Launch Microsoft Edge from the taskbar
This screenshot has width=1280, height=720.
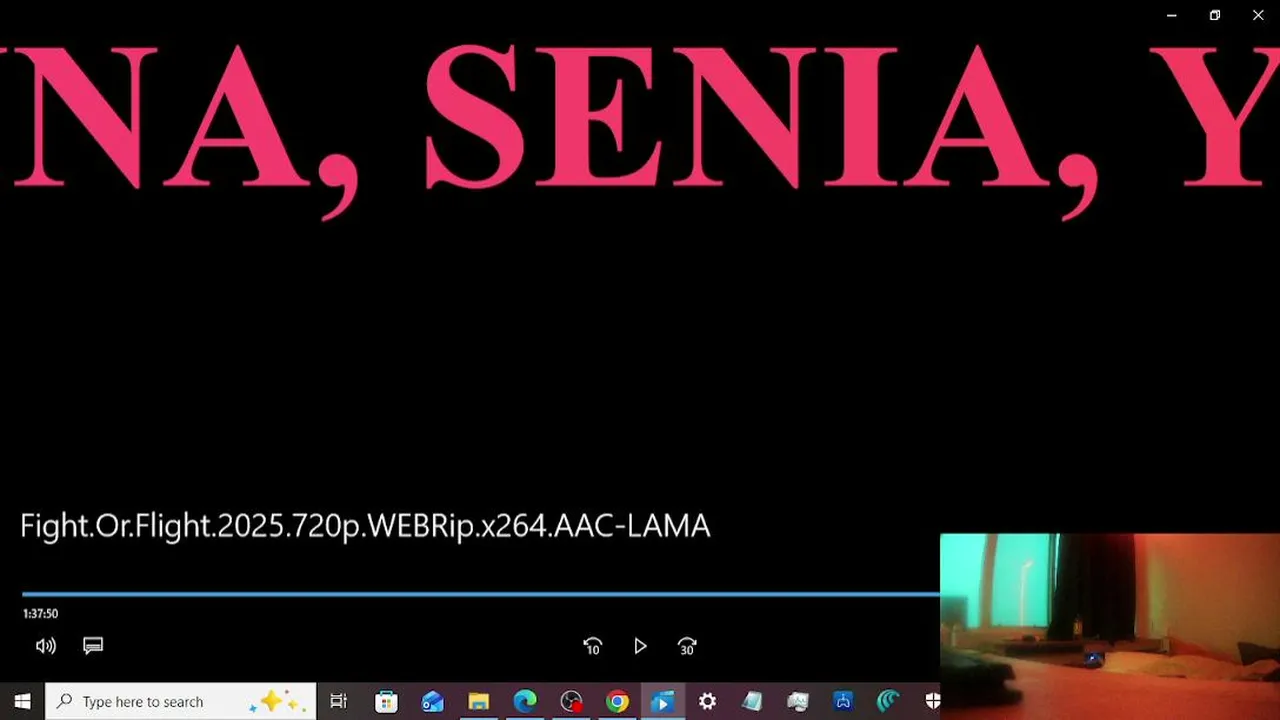tap(525, 702)
